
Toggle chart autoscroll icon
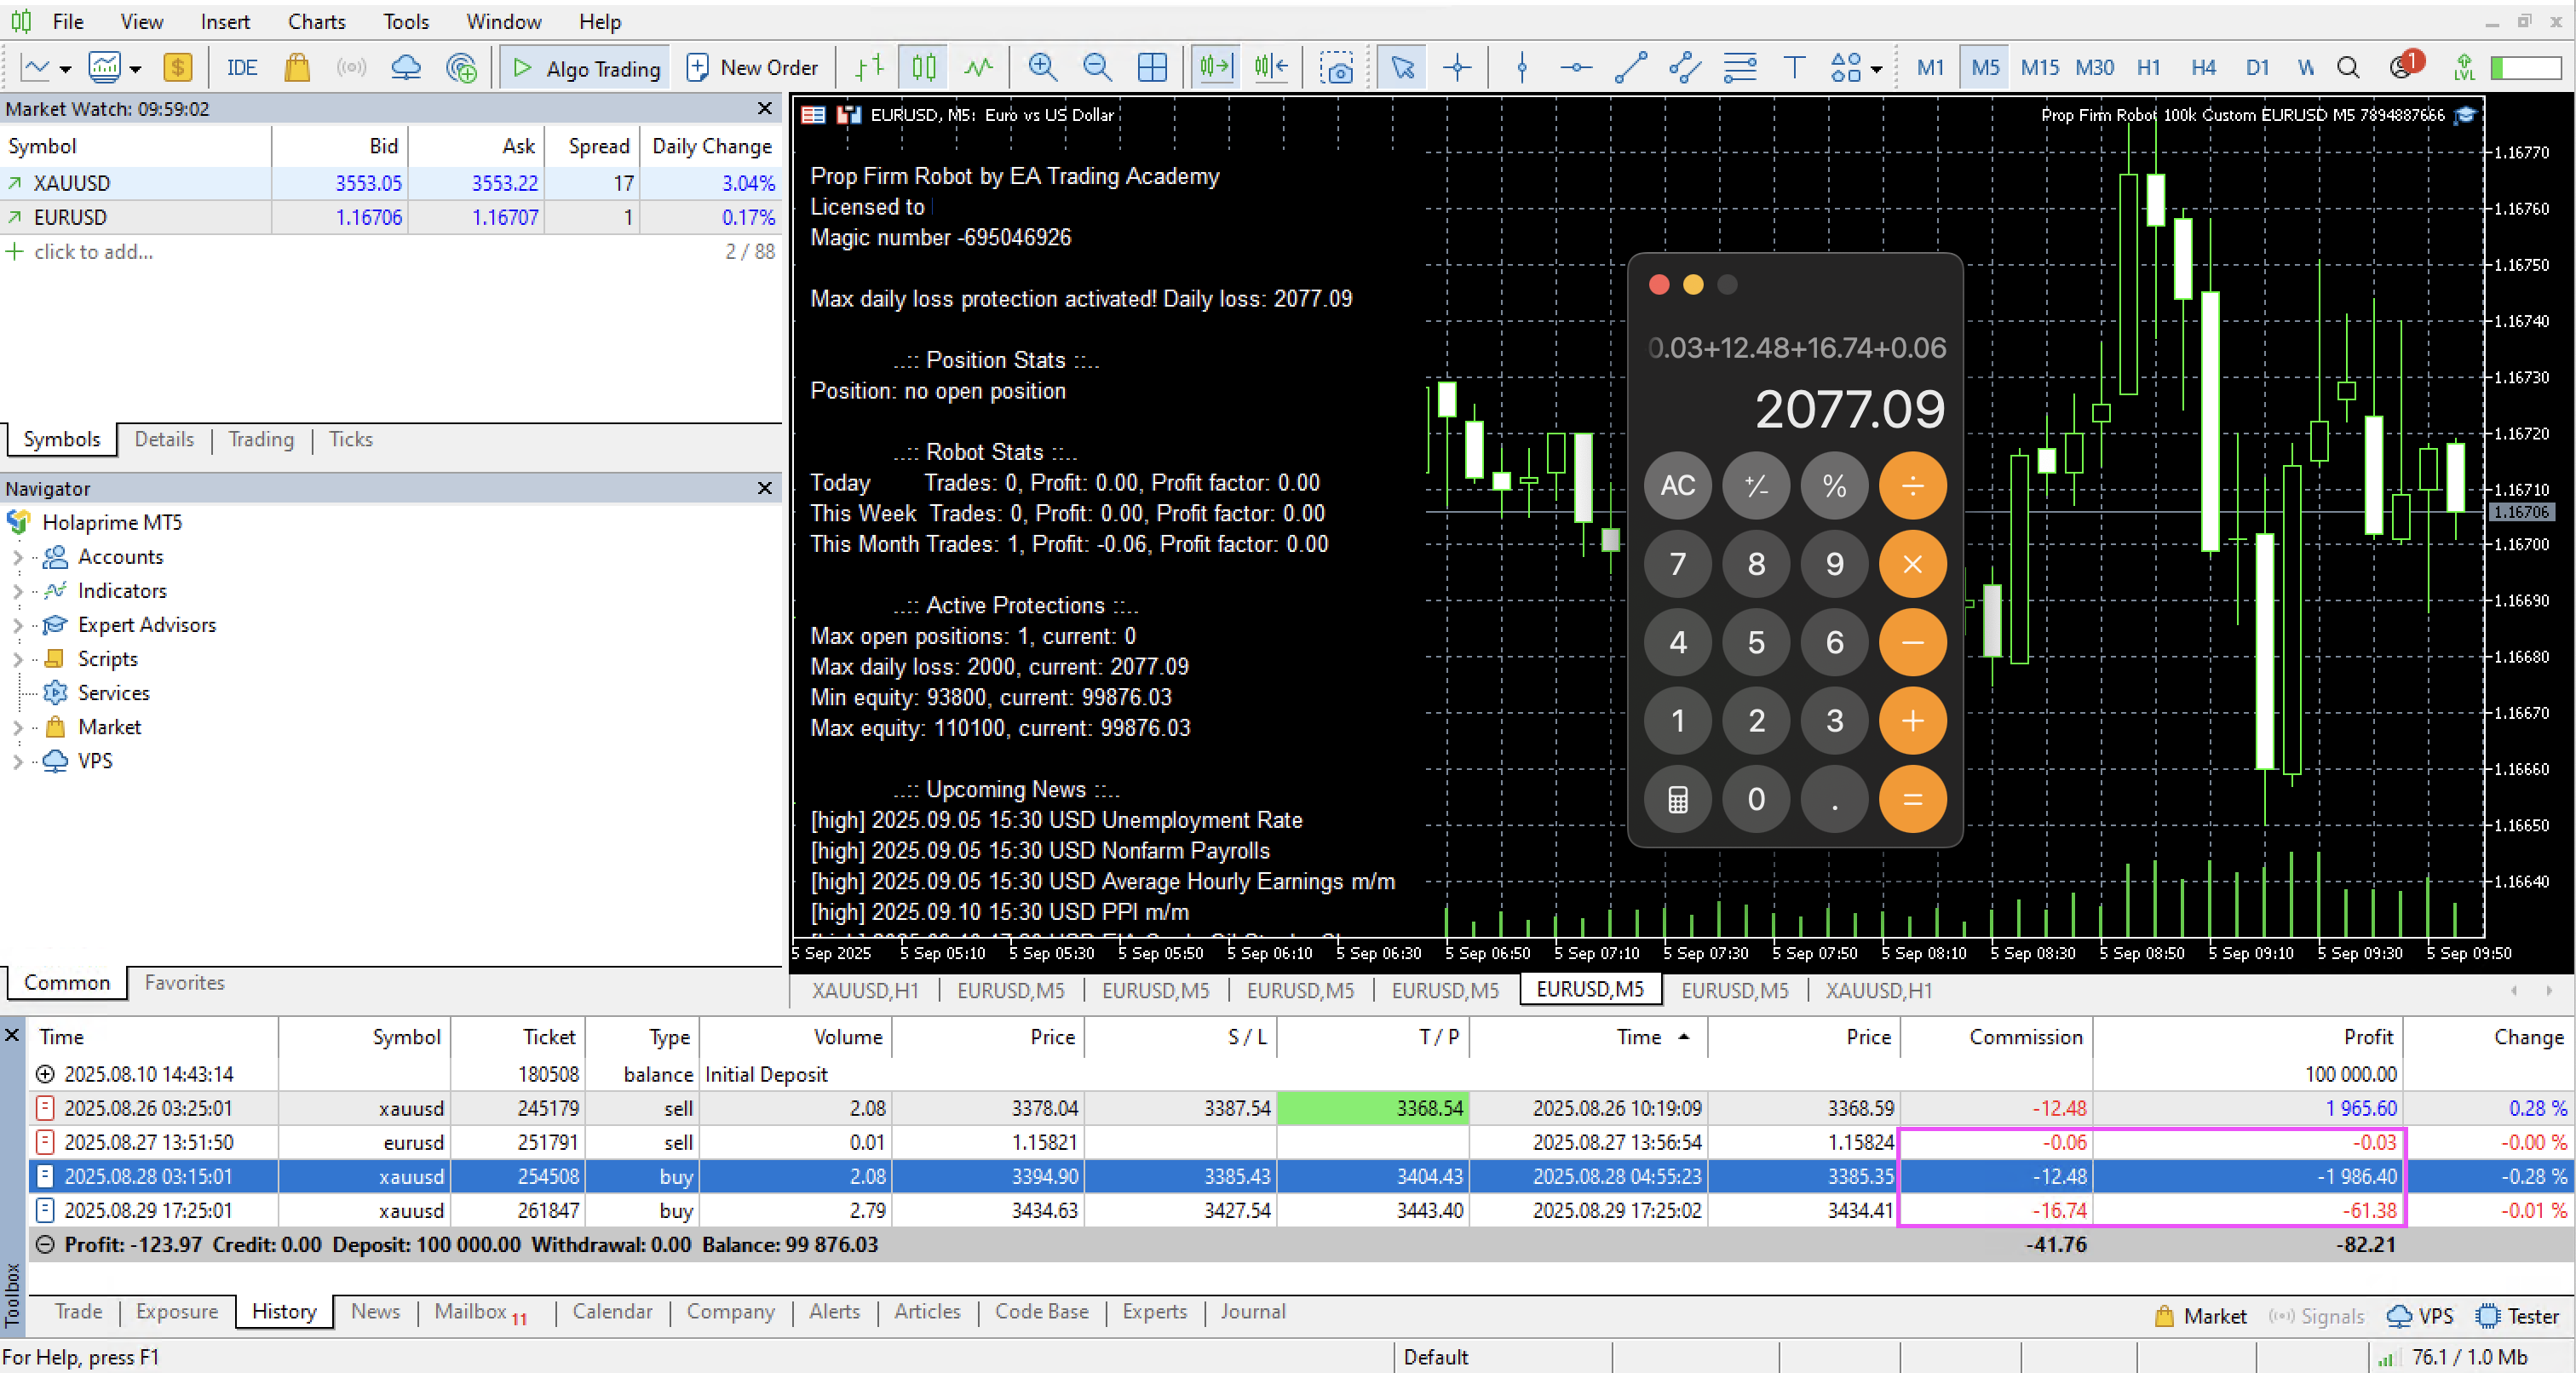pyautogui.click(x=1216, y=68)
